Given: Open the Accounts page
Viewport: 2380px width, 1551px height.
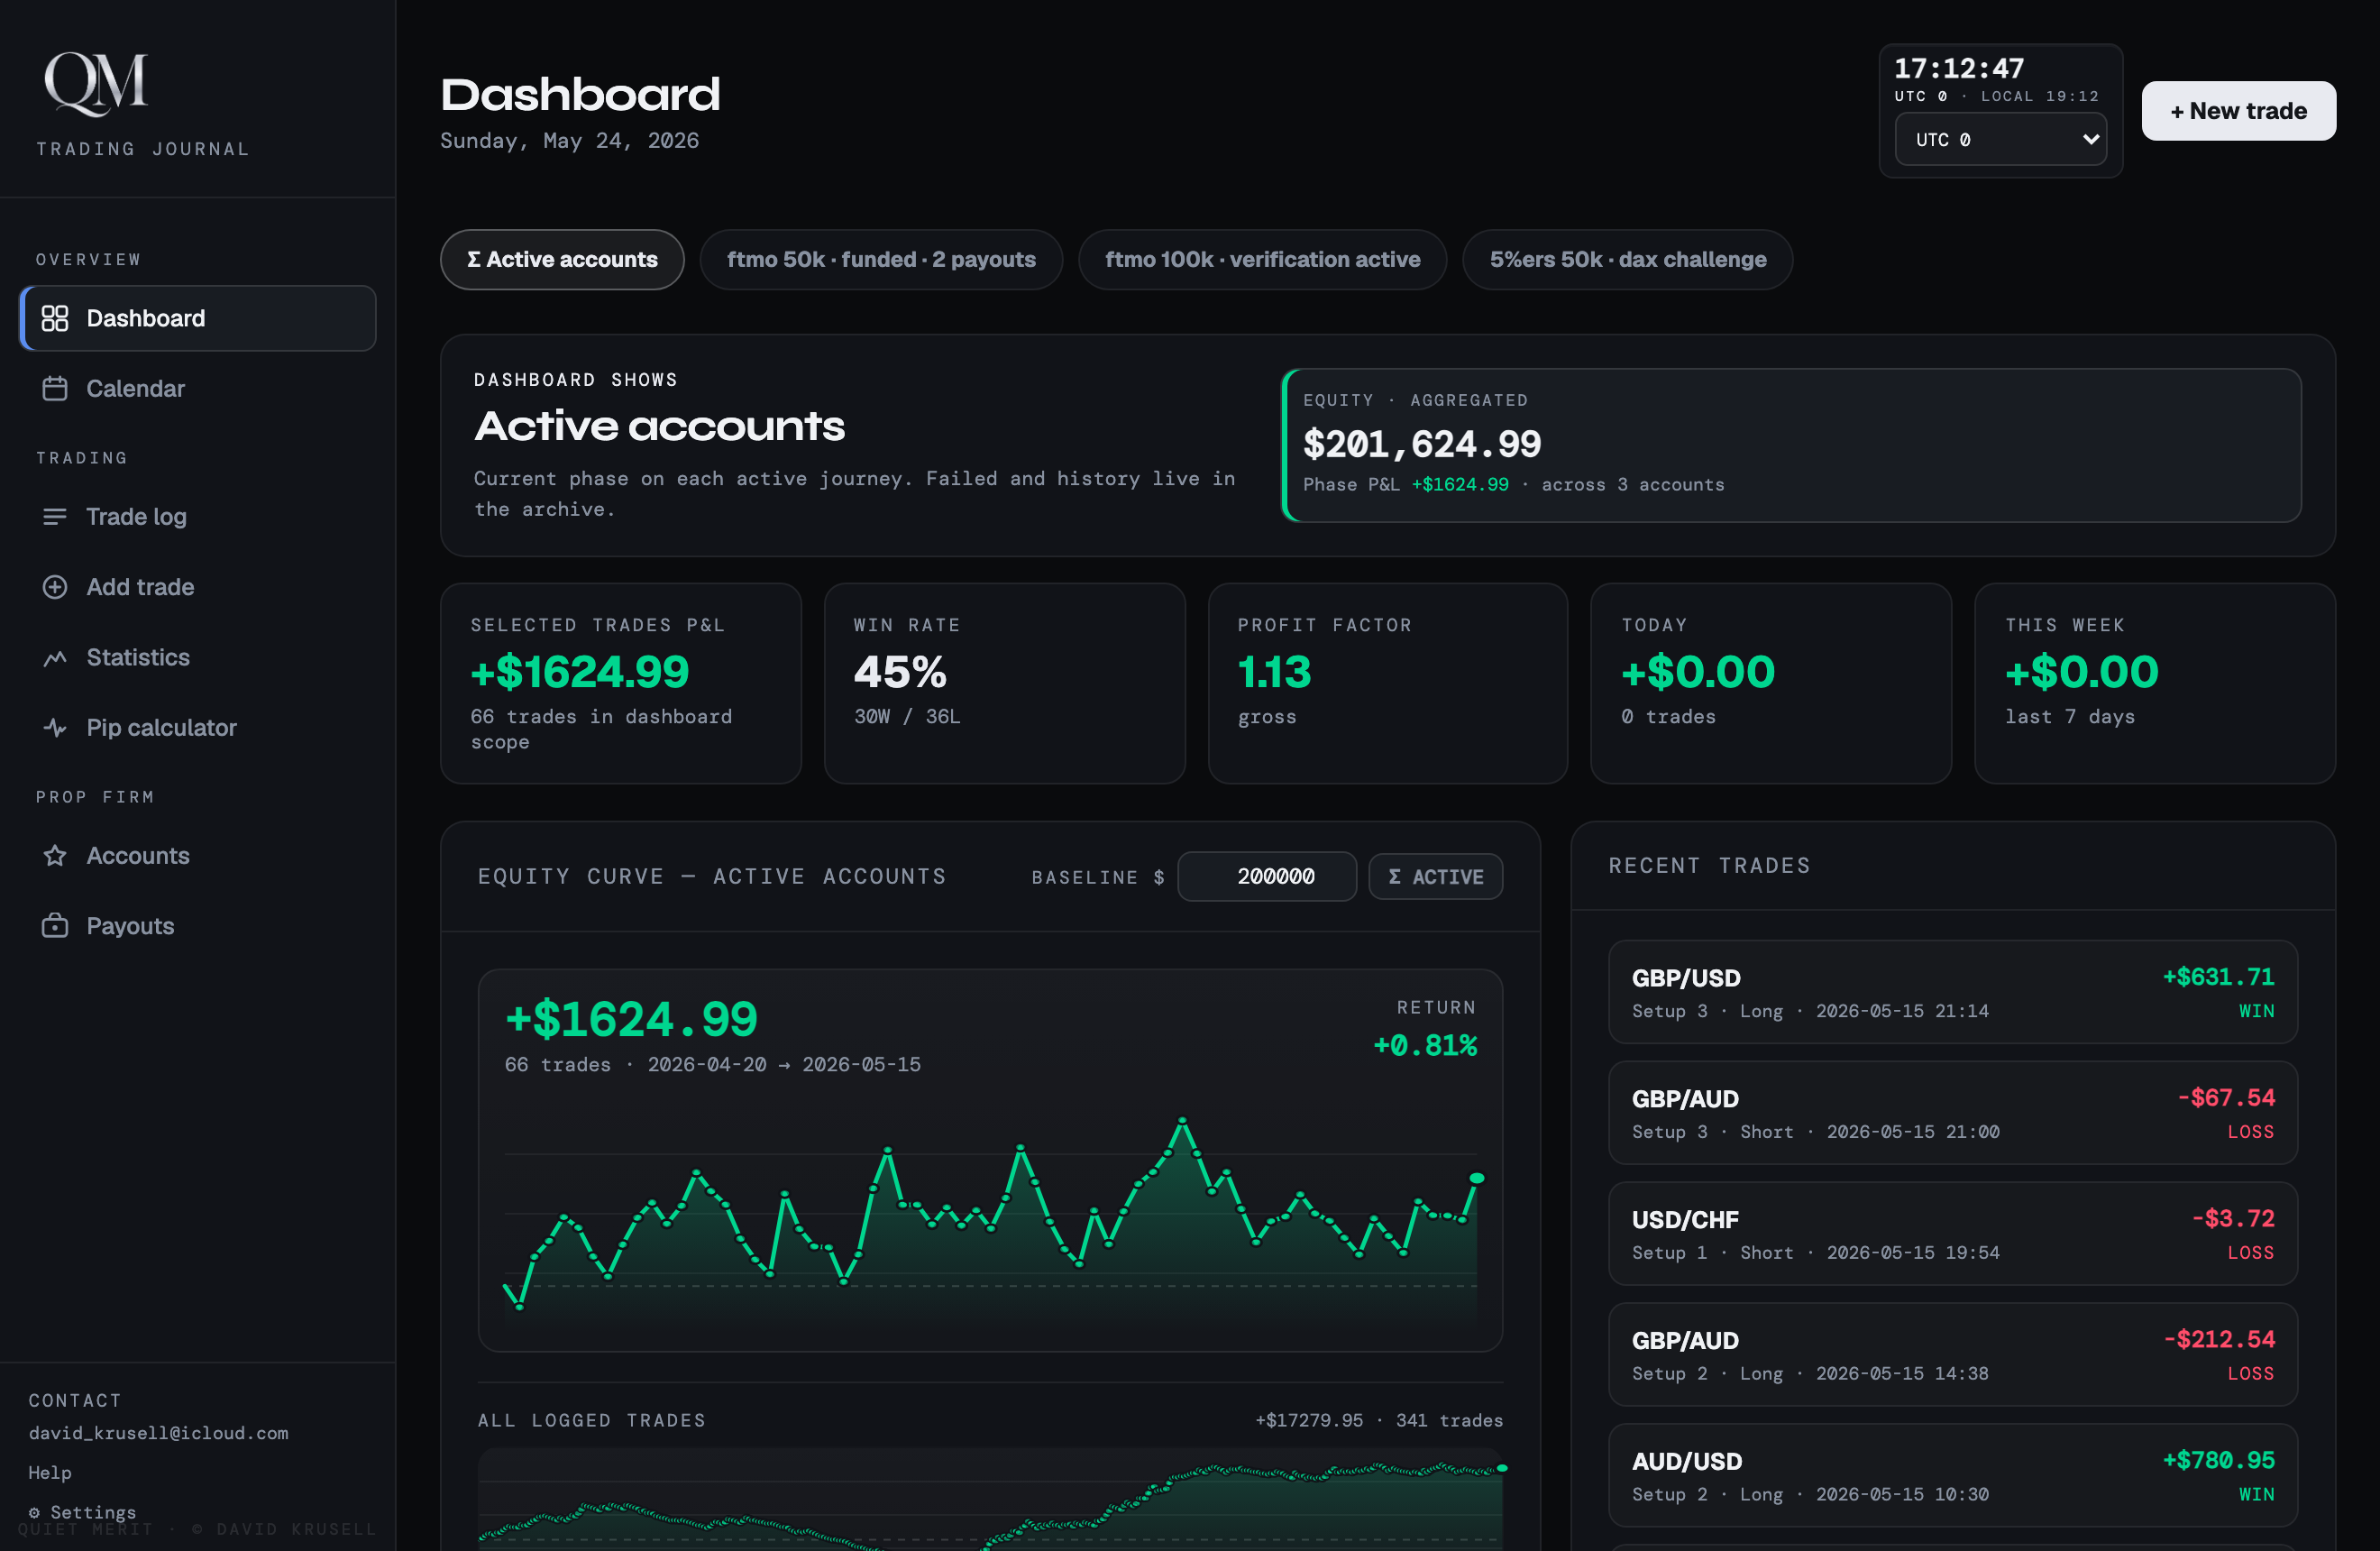Looking at the screenshot, I should pyautogui.click(x=198, y=855).
